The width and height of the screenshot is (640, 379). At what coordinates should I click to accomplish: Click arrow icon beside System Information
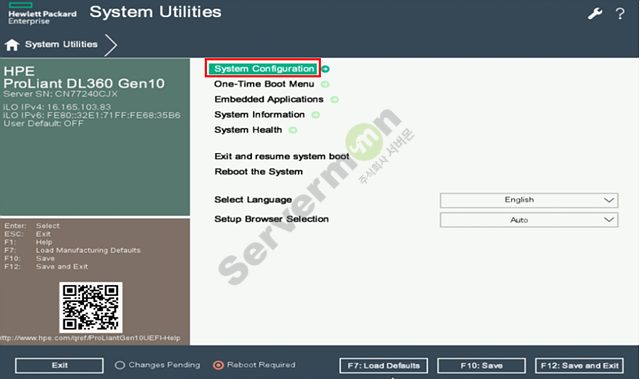pos(316,115)
